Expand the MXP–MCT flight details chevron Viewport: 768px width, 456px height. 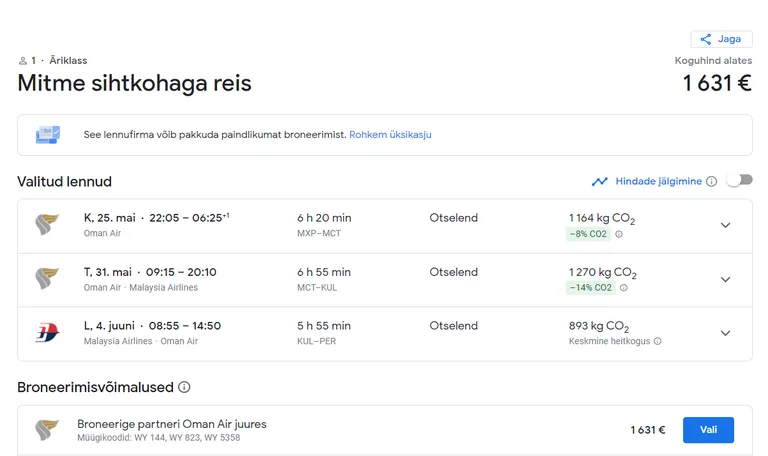[x=725, y=225]
